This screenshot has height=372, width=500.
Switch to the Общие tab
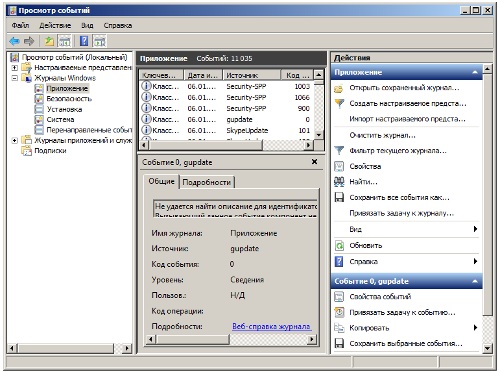pyautogui.click(x=162, y=181)
